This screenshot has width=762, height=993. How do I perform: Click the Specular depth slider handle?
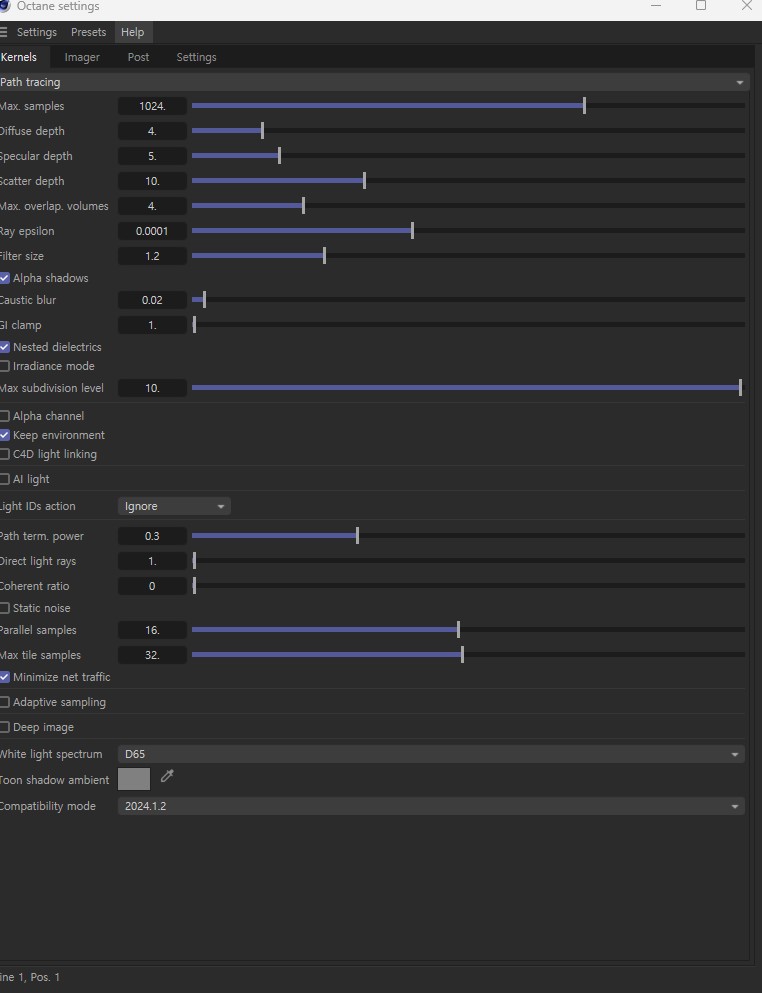click(279, 156)
